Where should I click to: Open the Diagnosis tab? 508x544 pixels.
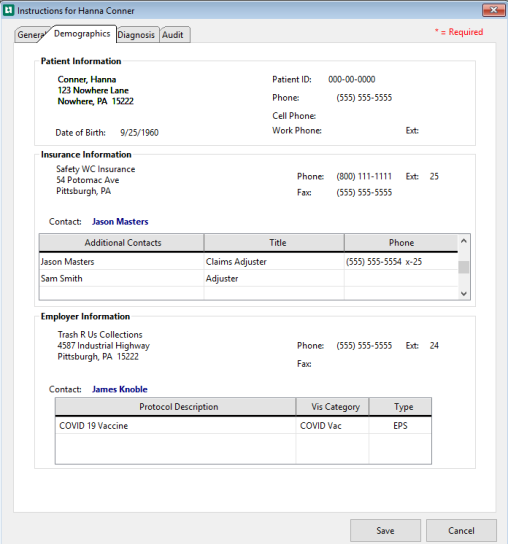[136, 35]
